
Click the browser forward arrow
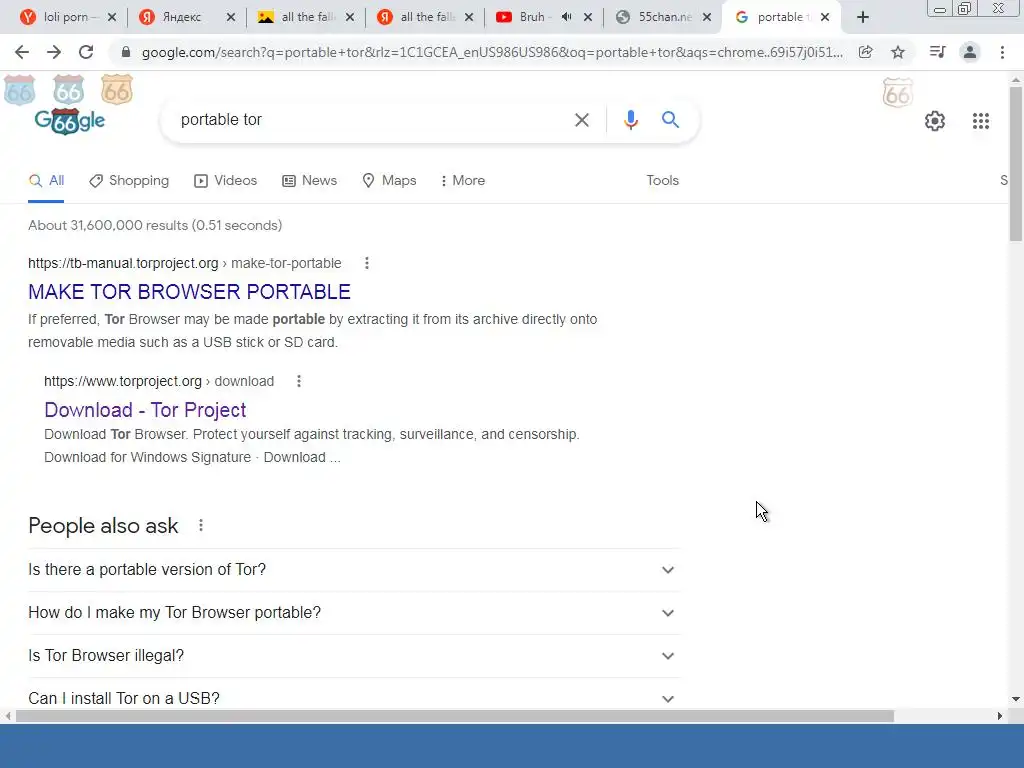click(54, 52)
